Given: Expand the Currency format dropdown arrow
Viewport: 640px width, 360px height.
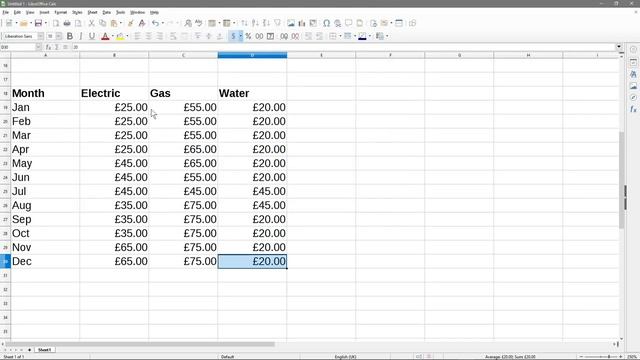Looking at the screenshot, I should click(x=240, y=36).
